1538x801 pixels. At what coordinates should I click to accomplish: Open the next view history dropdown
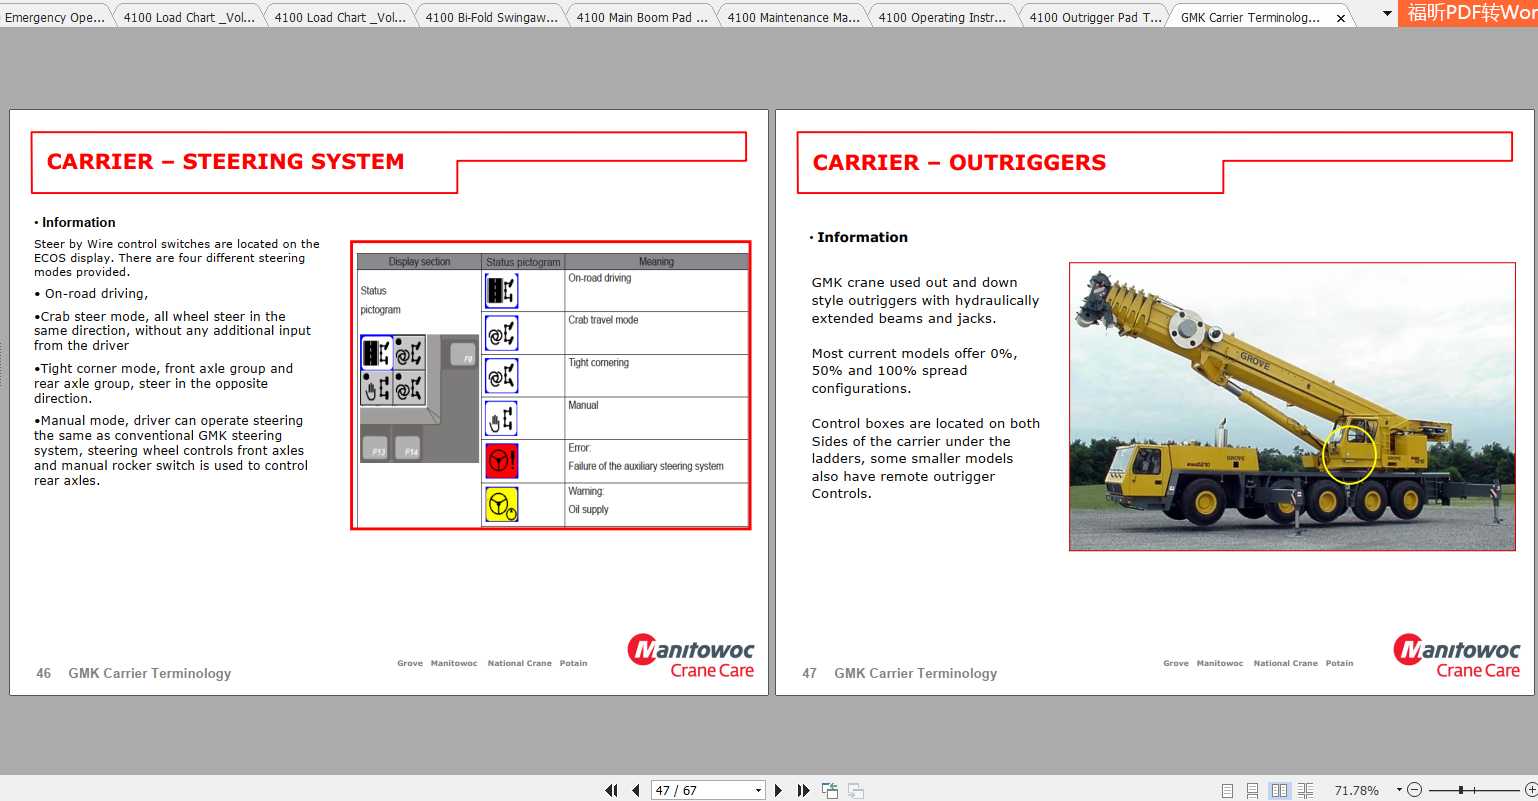(x=855, y=790)
